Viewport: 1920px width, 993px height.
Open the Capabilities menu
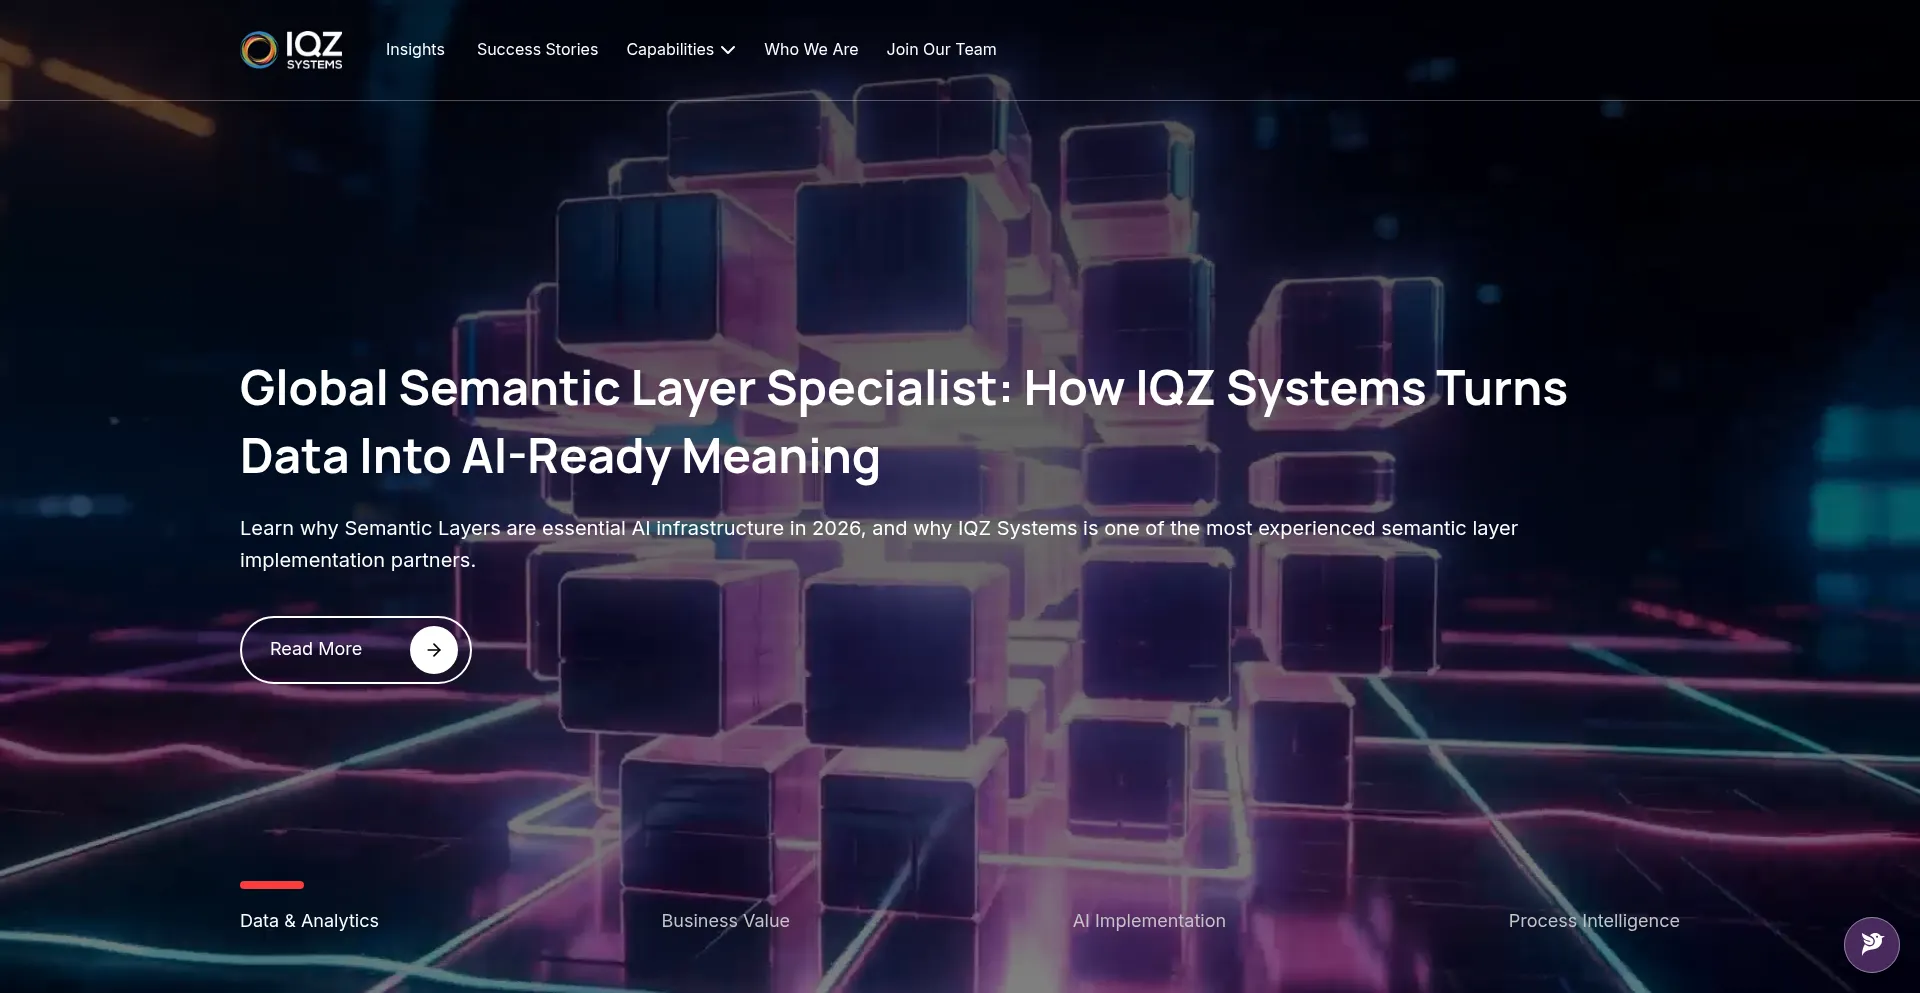coord(680,49)
